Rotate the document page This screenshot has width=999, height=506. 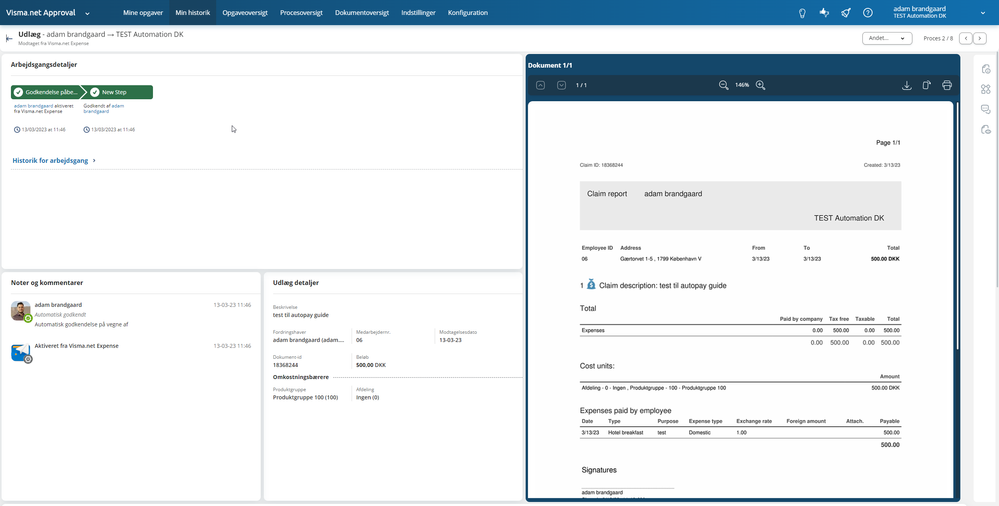926,85
